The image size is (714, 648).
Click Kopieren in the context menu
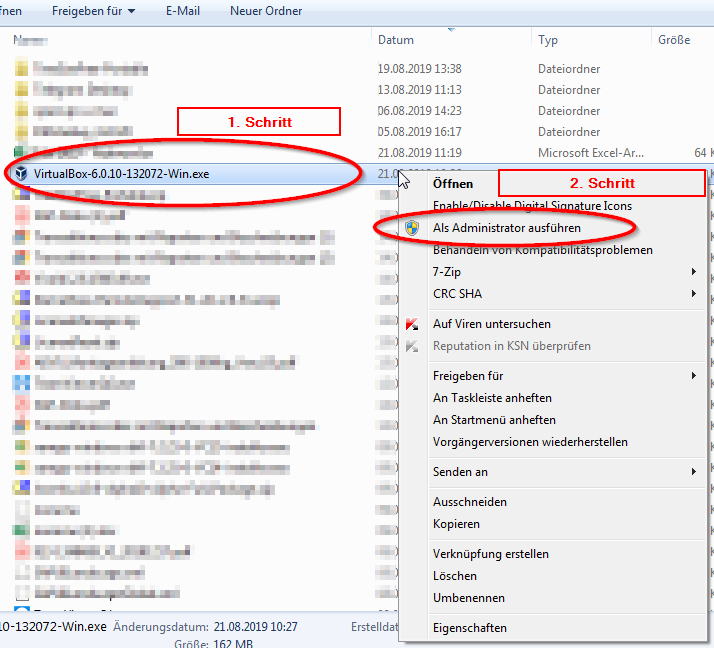456,524
